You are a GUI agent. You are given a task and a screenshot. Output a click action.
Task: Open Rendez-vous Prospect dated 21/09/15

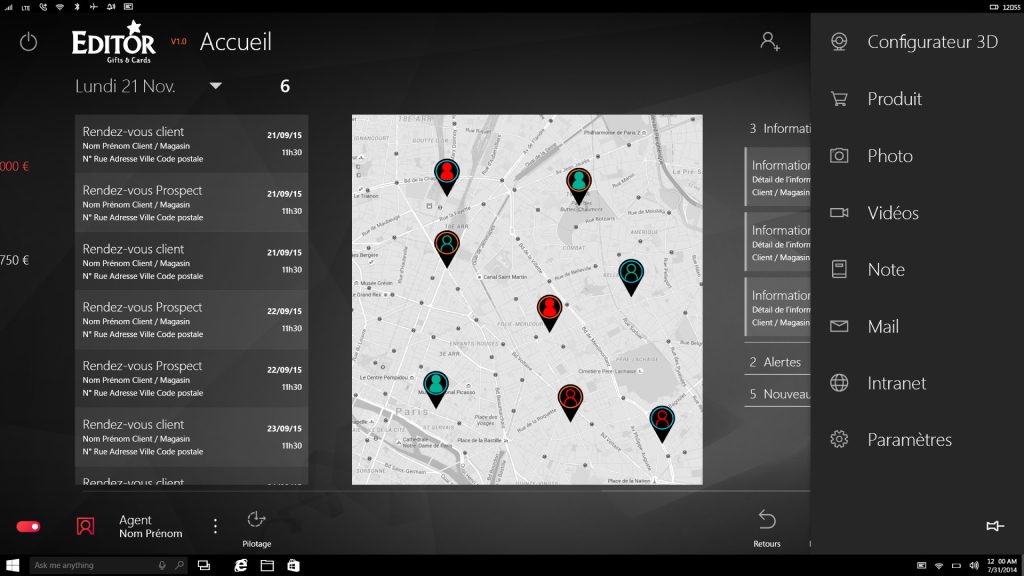point(191,202)
